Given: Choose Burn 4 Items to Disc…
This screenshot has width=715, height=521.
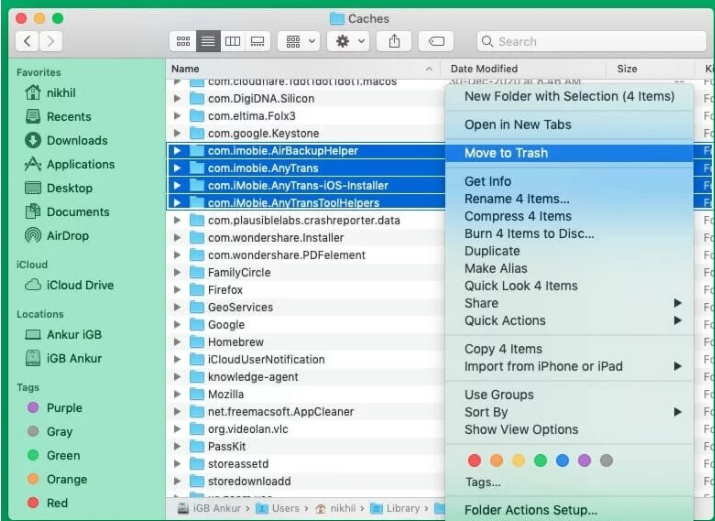Looking at the screenshot, I should point(569,233).
